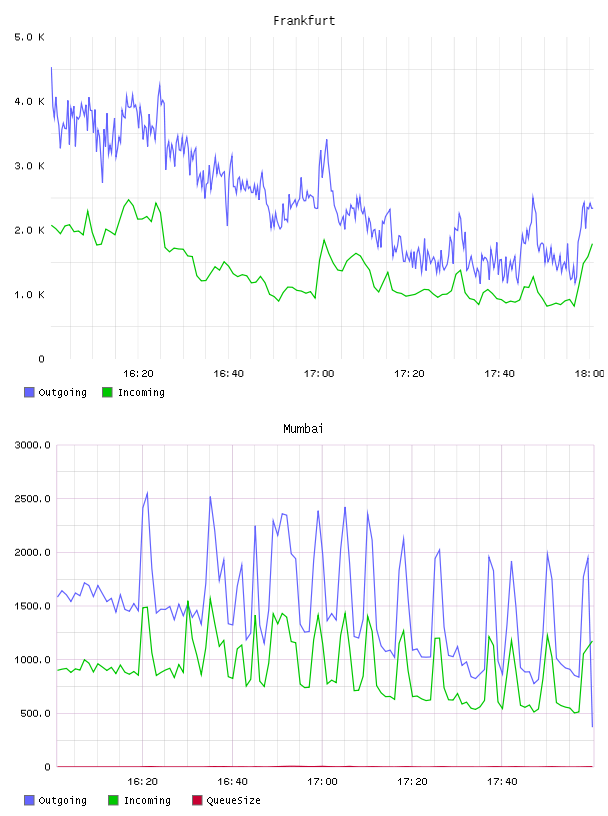608x816 pixels.
Task: Click the 16:40 time label on Frankfurt chart
Action: pyautogui.click(x=229, y=374)
